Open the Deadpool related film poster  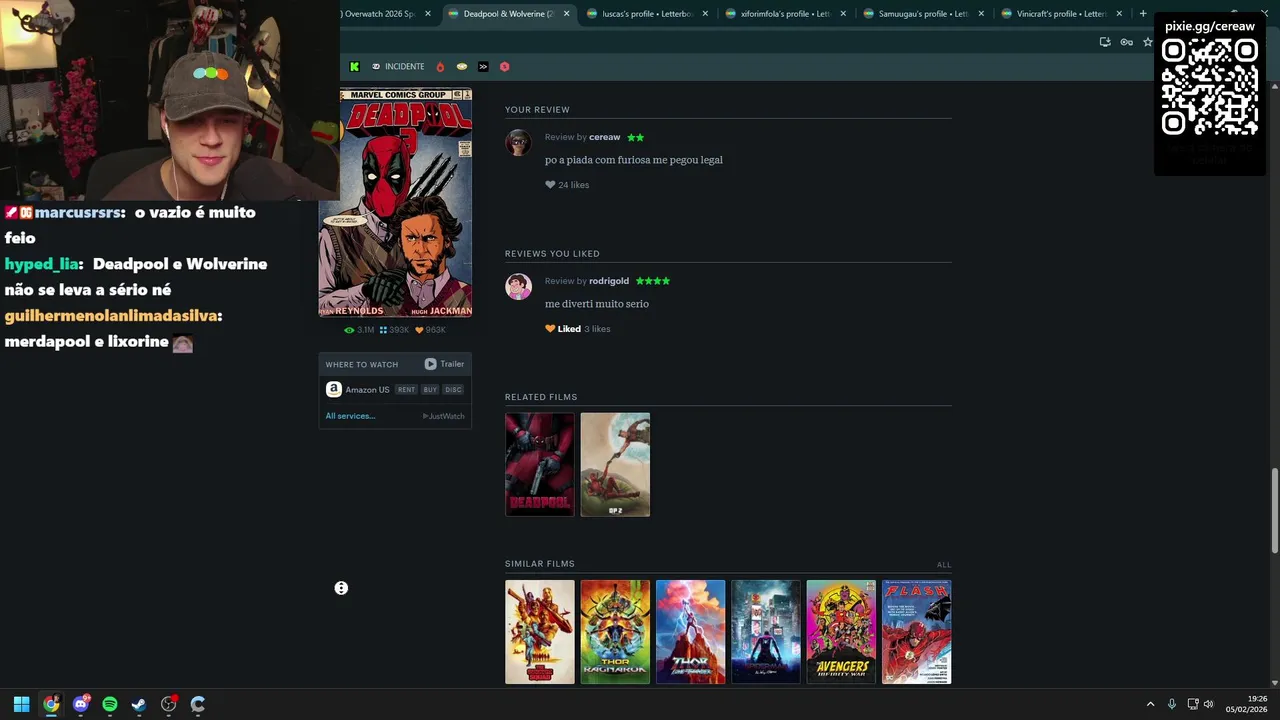coord(540,465)
